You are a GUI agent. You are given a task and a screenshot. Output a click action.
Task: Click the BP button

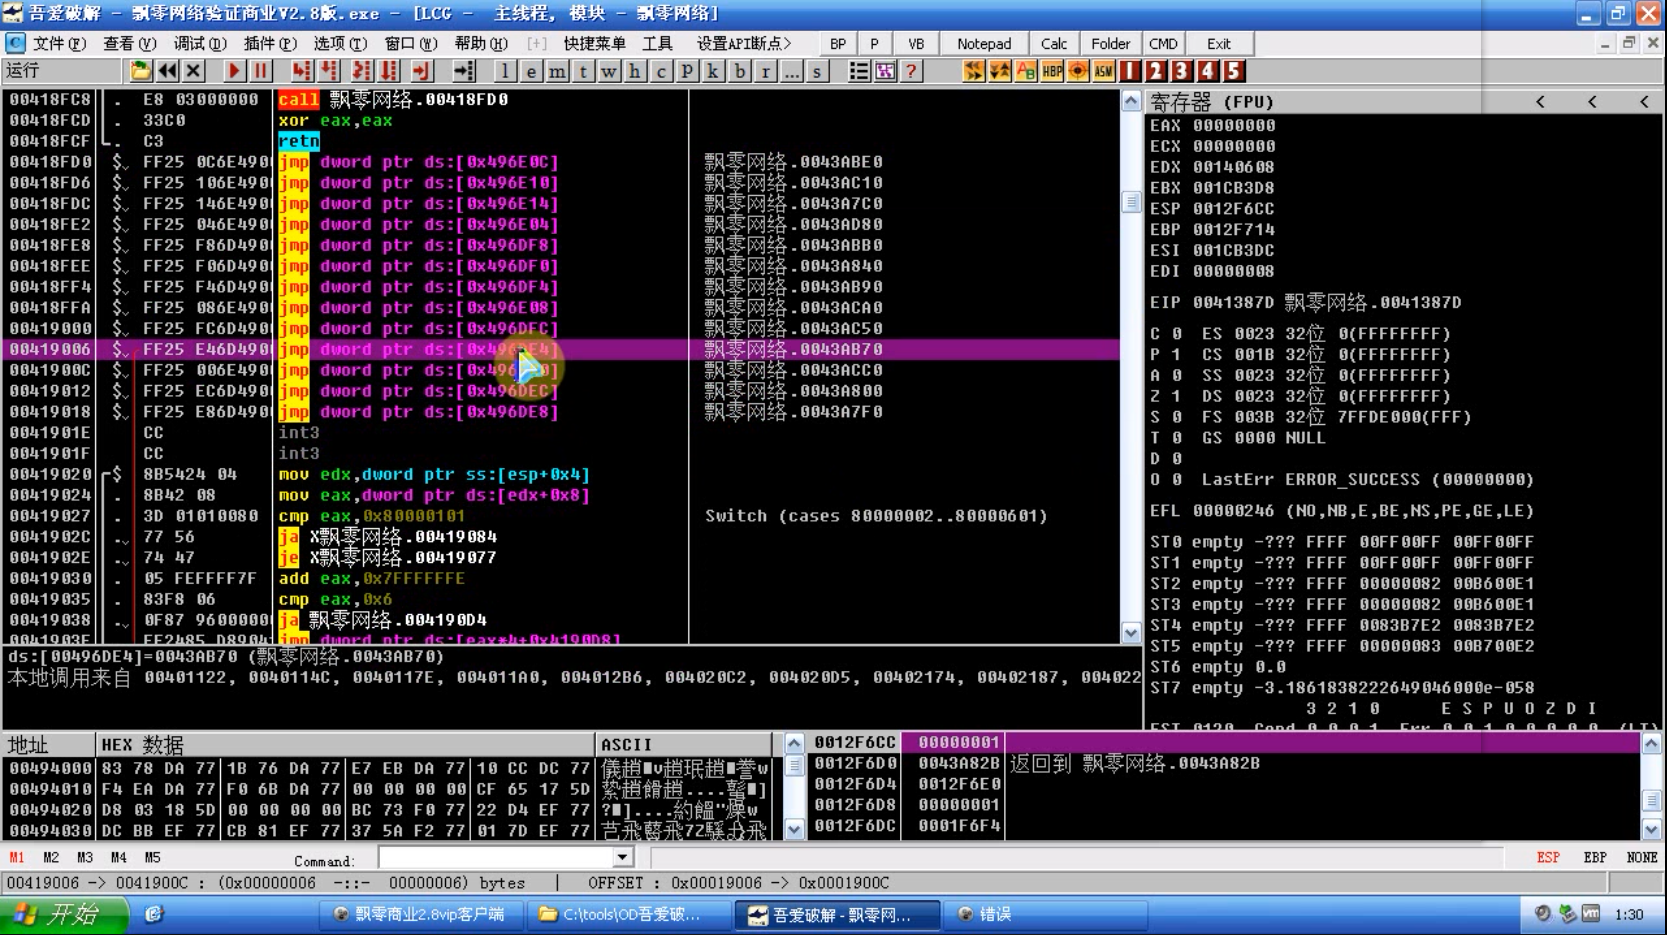pos(838,43)
